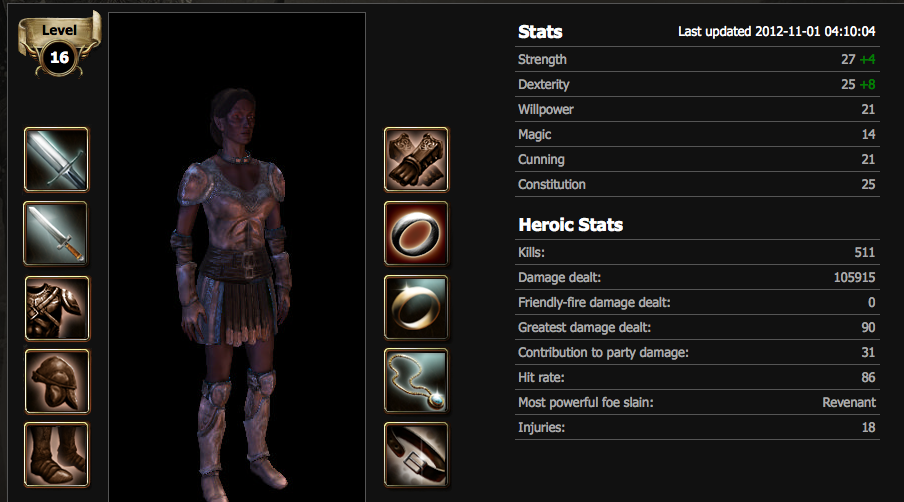
Task: Open the chest armor equipment slot
Action: click(57, 308)
